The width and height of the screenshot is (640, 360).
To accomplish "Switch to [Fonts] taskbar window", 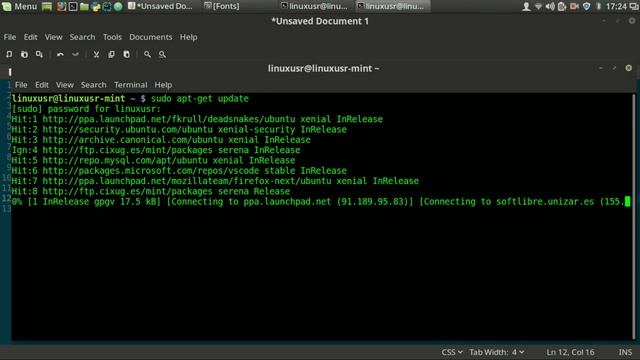I will (x=222, y=6).
